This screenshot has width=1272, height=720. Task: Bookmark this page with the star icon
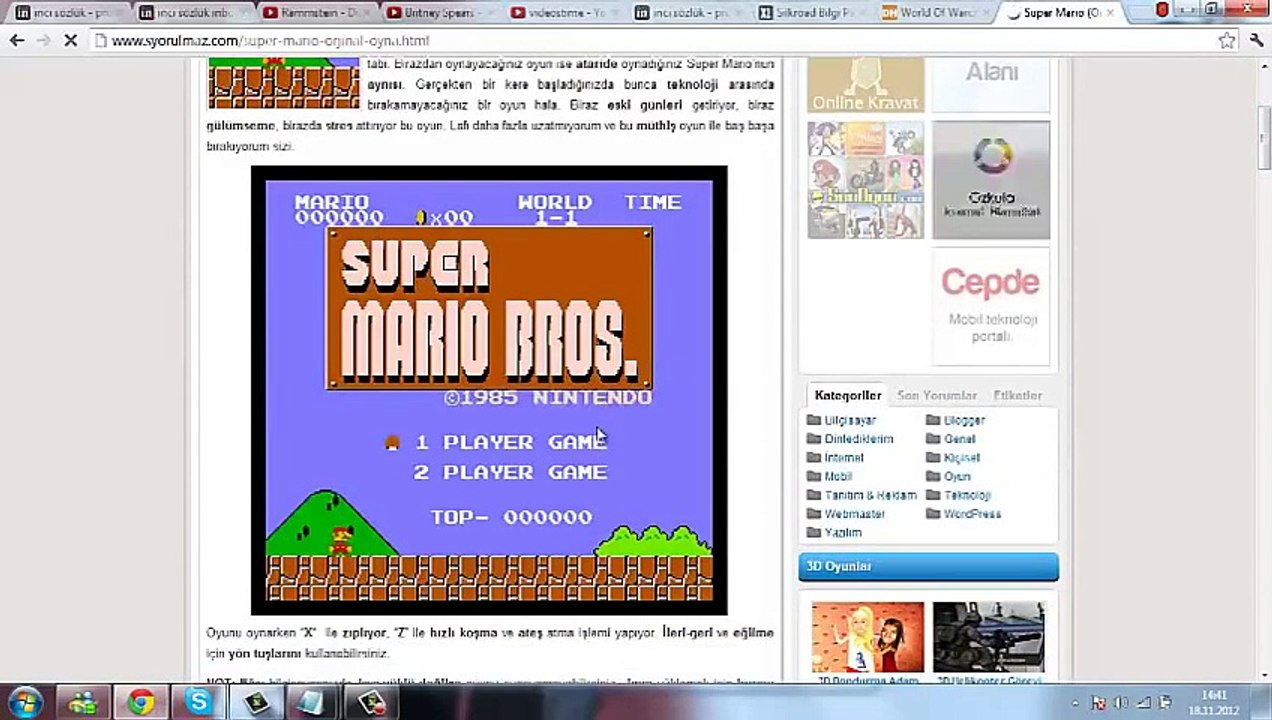tap(1227, 41)
